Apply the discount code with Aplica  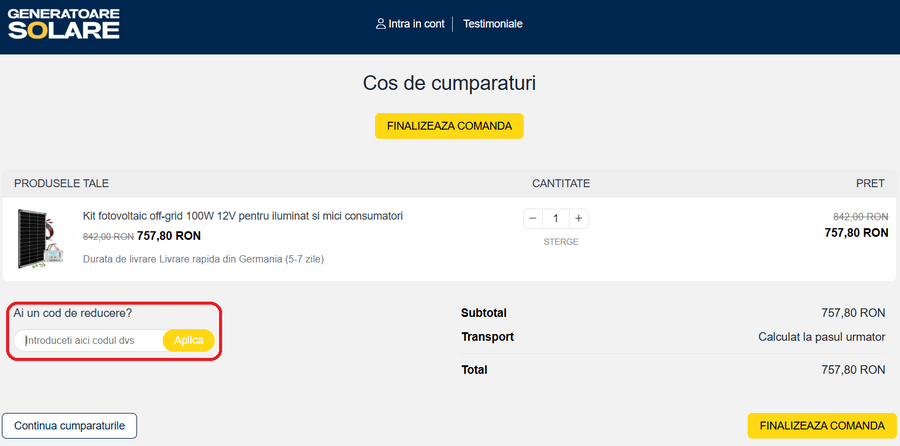[x=189, y=341]
